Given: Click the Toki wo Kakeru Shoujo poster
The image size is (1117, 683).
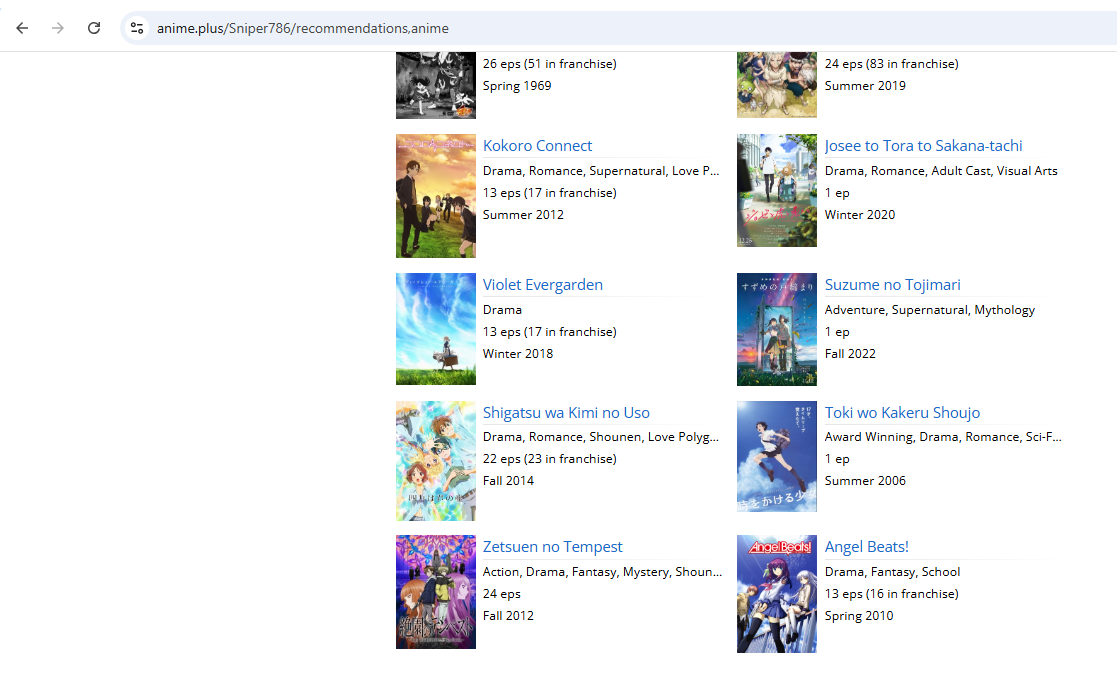Looking at the screenshot, I should coord(776,457).
